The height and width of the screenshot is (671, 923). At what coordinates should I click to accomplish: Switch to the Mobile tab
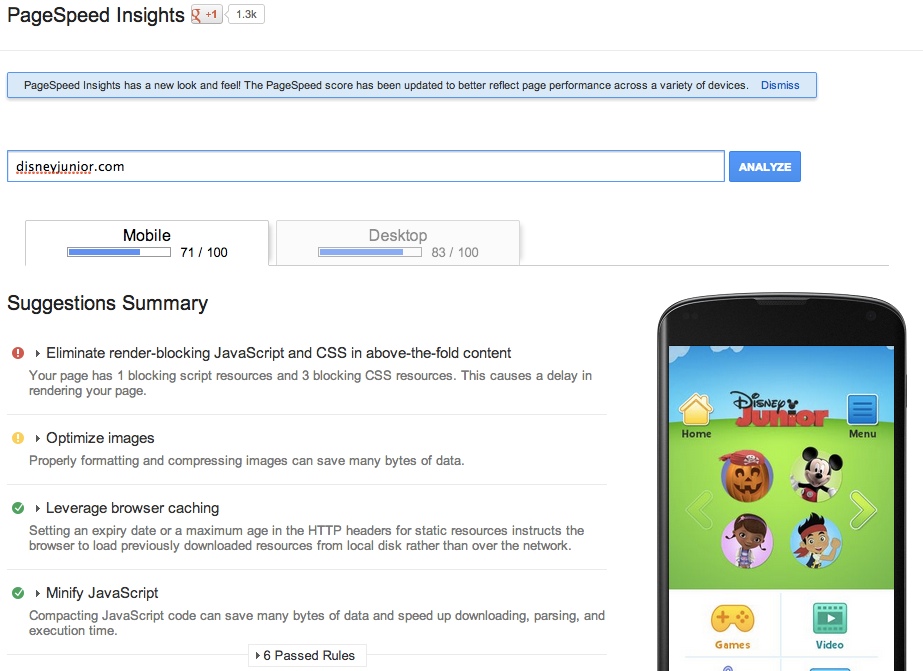[147, 243]
